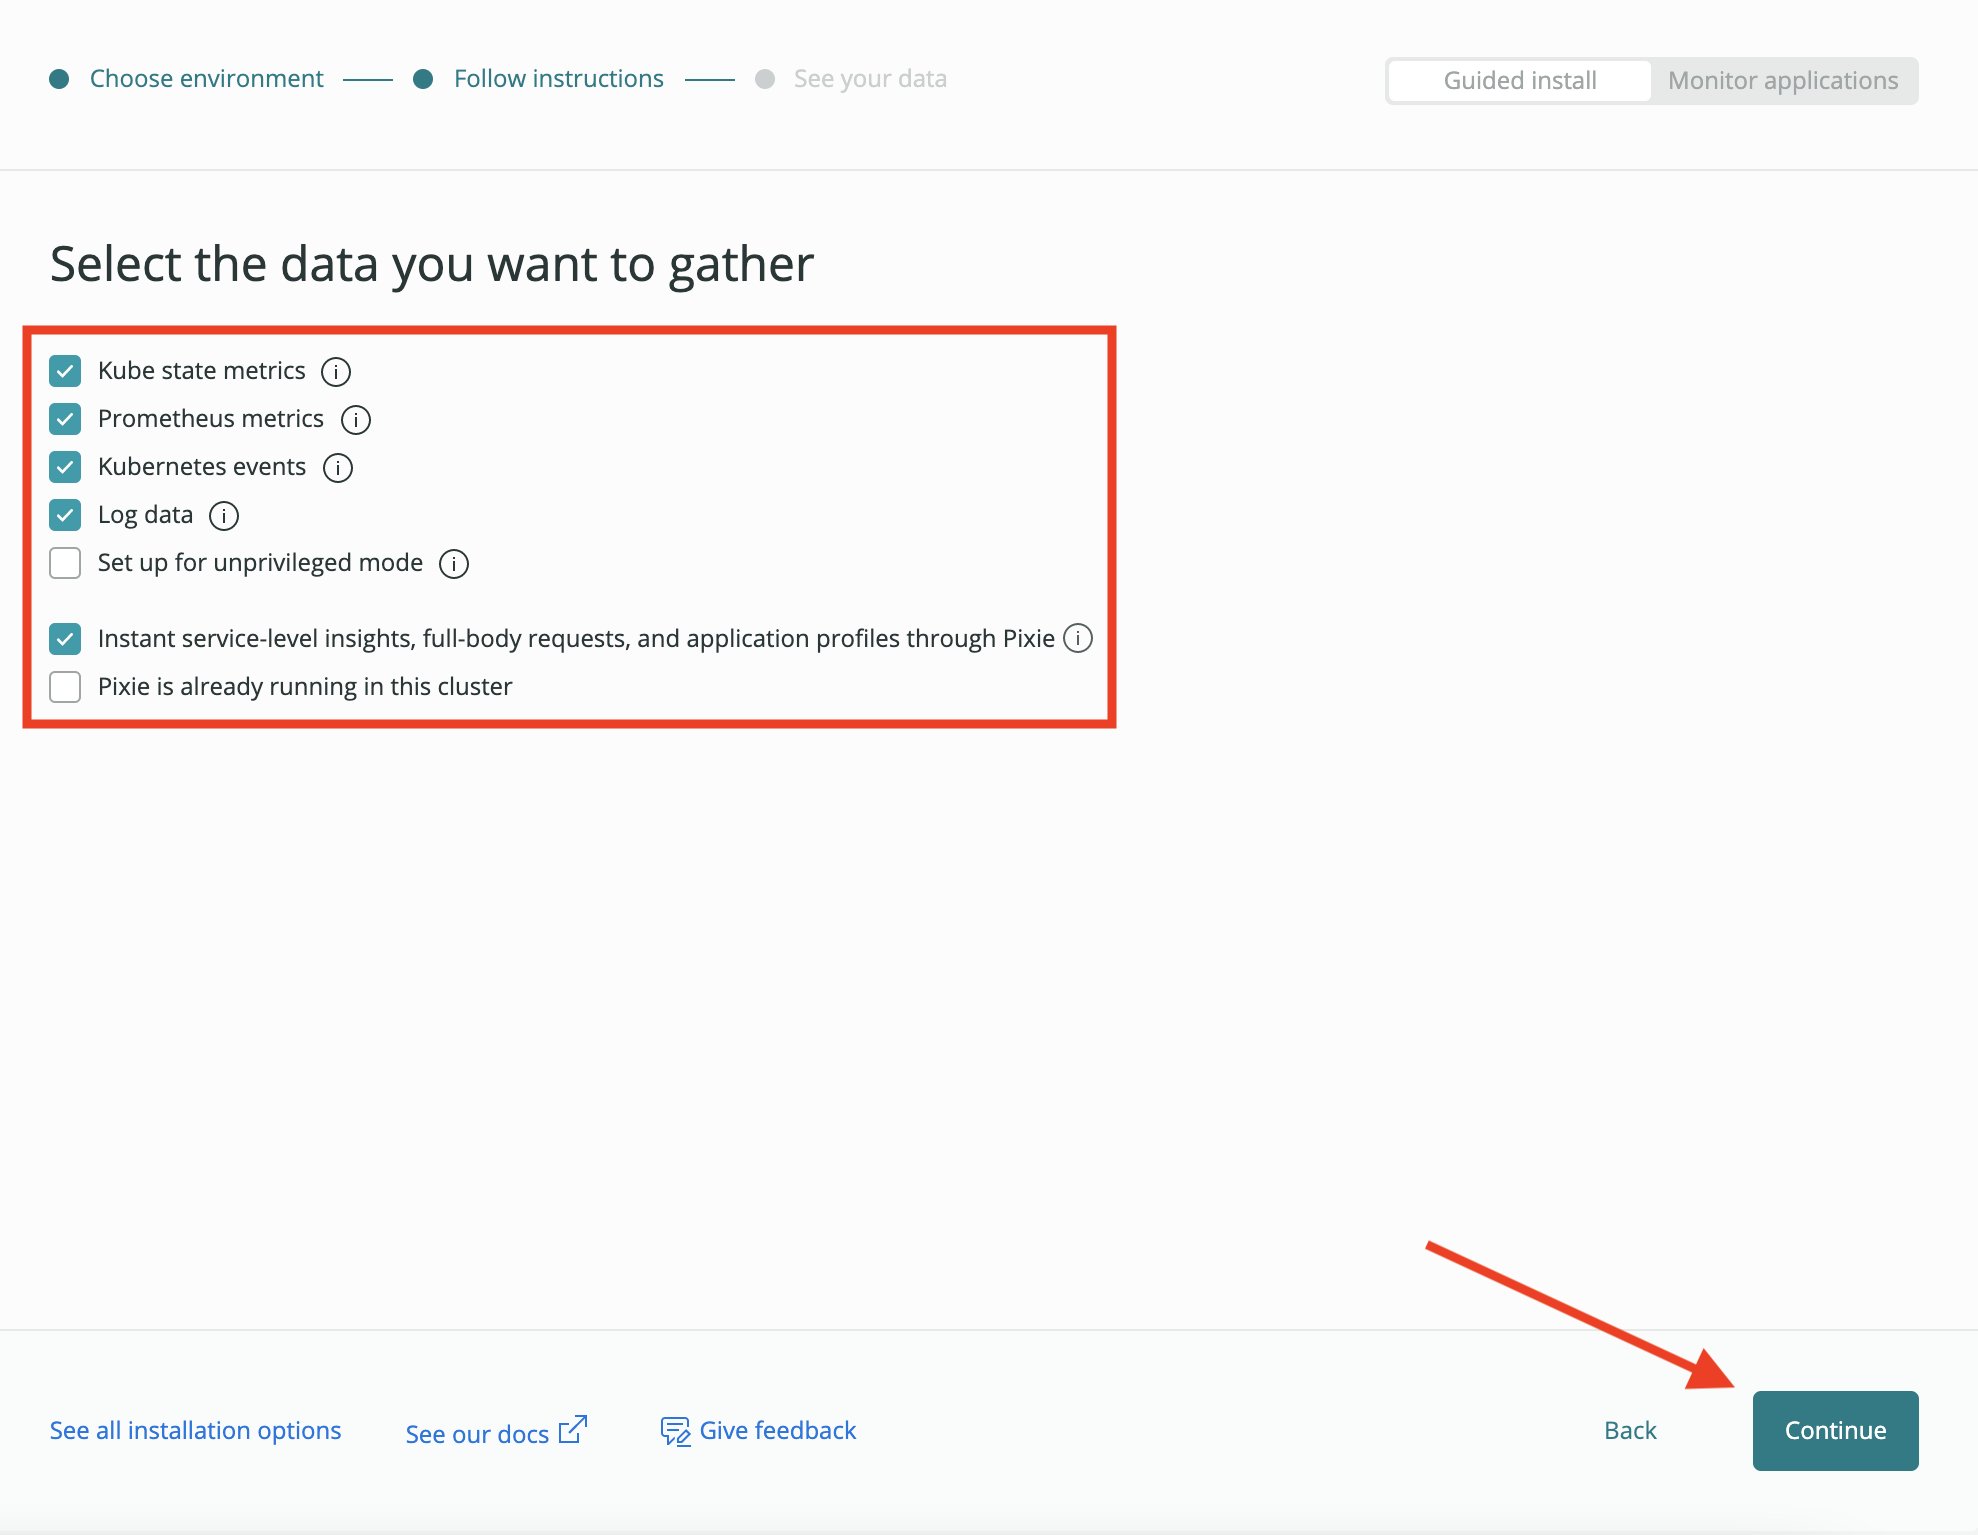View info icon beside Prometheus metrics
The image size is (1978, 1535).
(355, 419)
